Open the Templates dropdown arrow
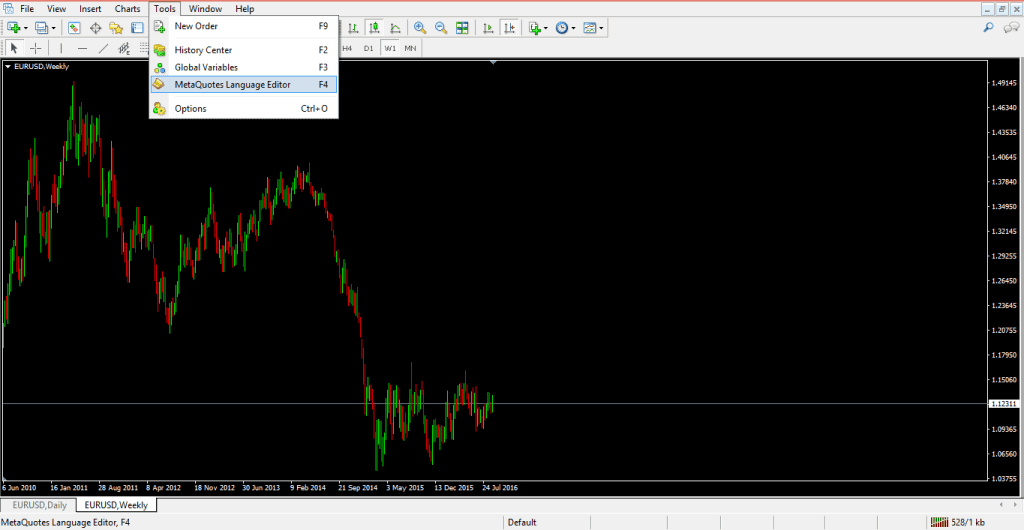The height and width of the screenshot is (530, 1024). click(x=601, y=28)
